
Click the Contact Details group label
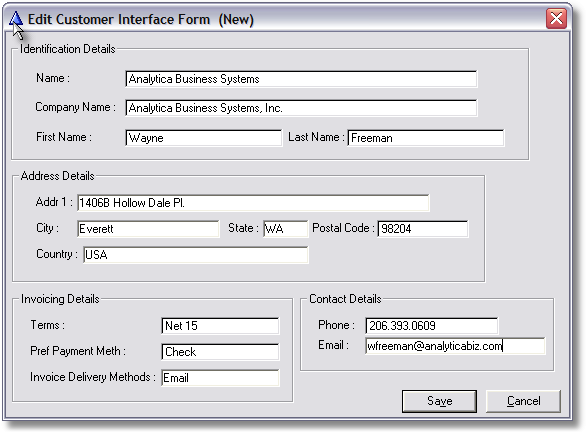click(x=345, y=299)
